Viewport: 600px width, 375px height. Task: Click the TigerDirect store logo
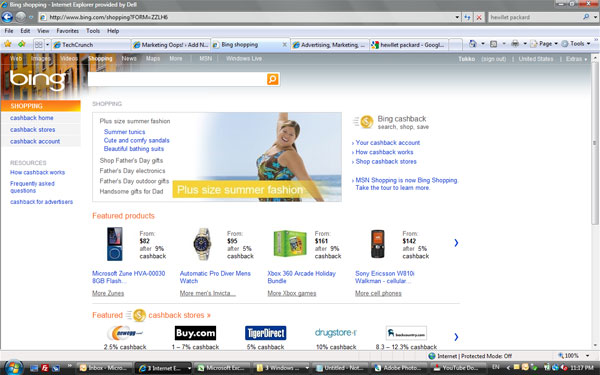pyautogui.click(x=266, y=333)
